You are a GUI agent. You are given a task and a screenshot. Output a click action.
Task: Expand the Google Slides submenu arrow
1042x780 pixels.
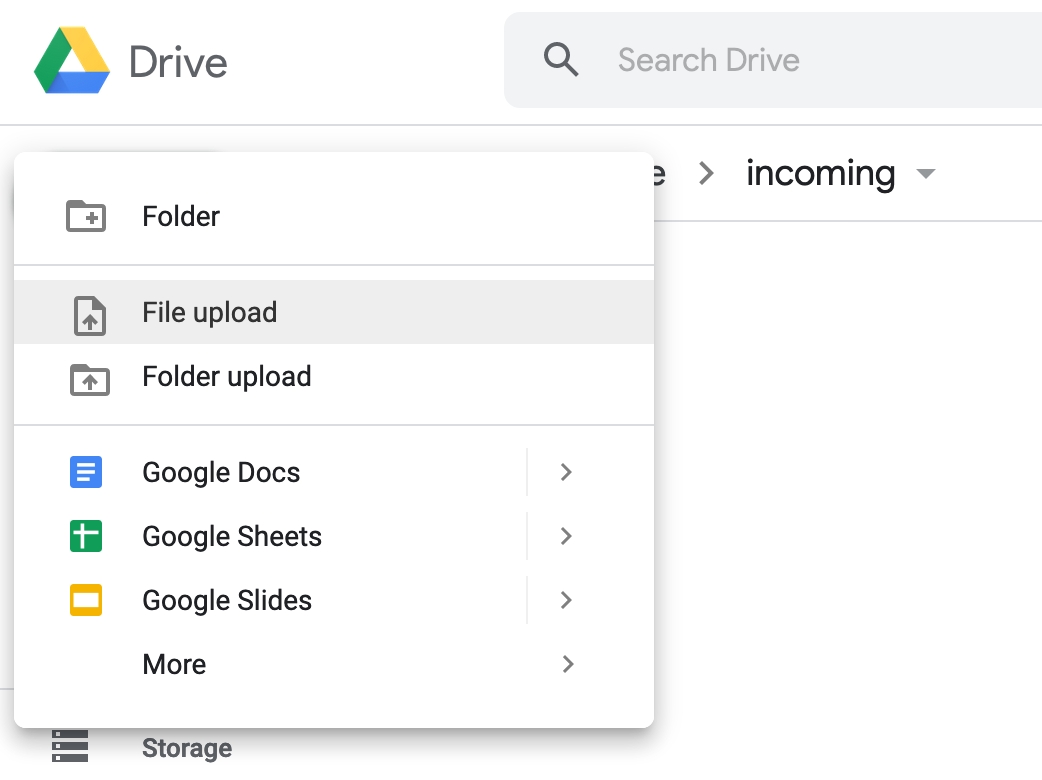click(x=566, y=601)
